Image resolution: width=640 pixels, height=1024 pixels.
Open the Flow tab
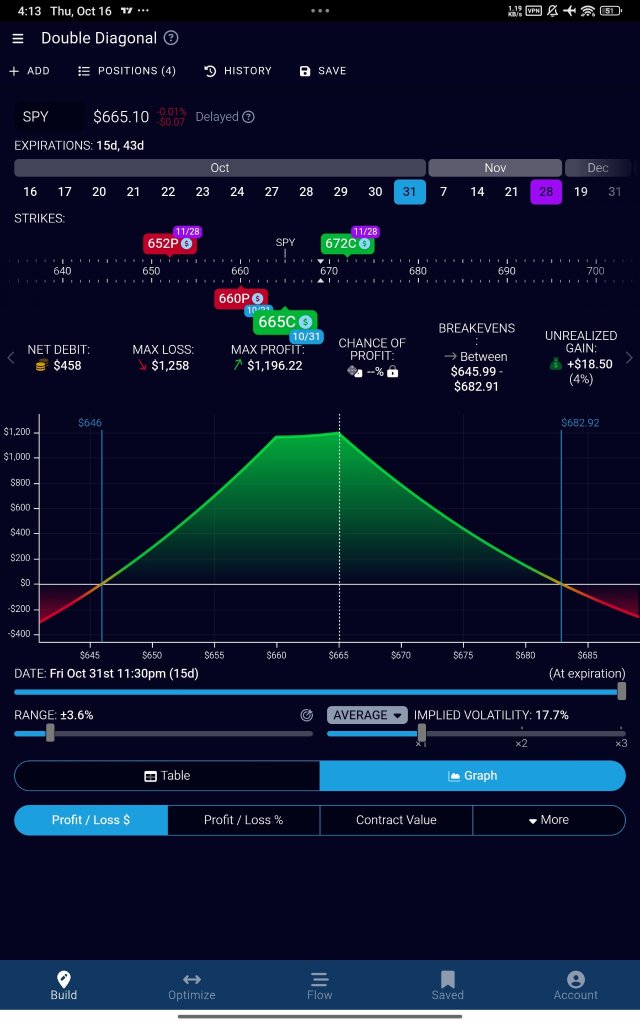coord(319,986)
